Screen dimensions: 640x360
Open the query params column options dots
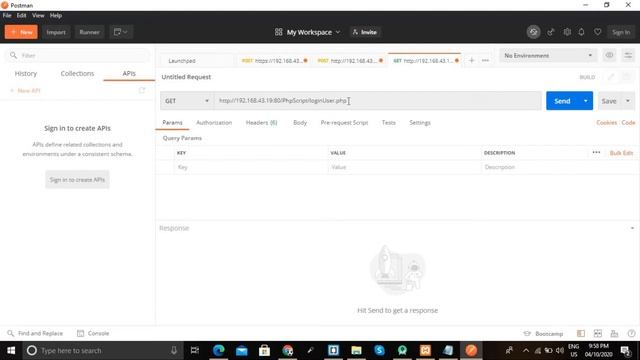click(596, 152)
